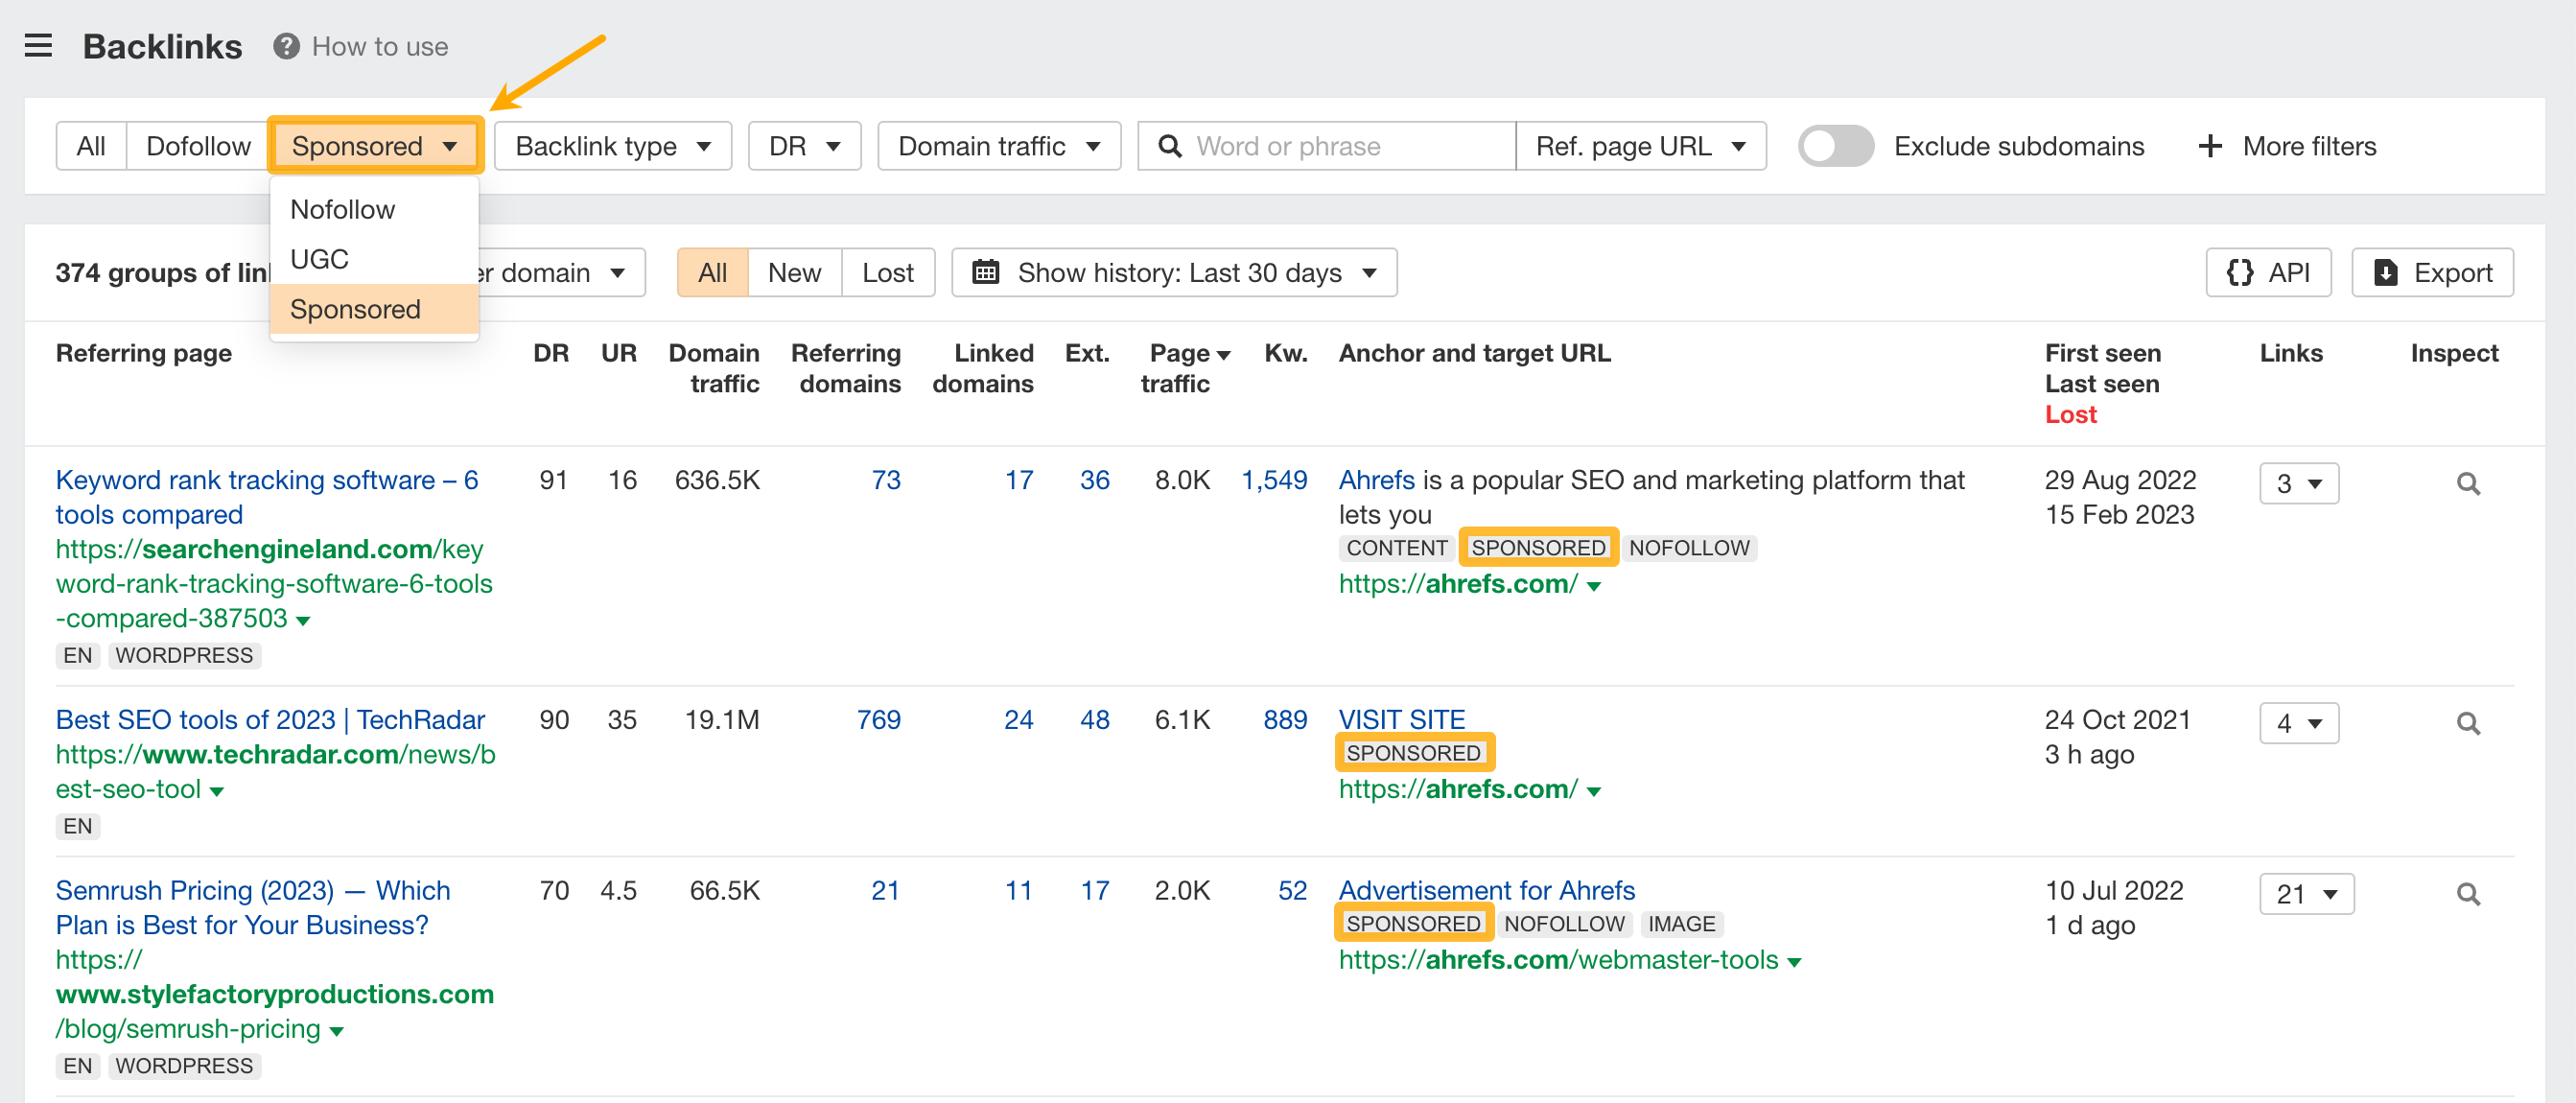Click the How to use link text
The height and width of the screenshot is (1103, 2576).
click(x=379, y=46)
